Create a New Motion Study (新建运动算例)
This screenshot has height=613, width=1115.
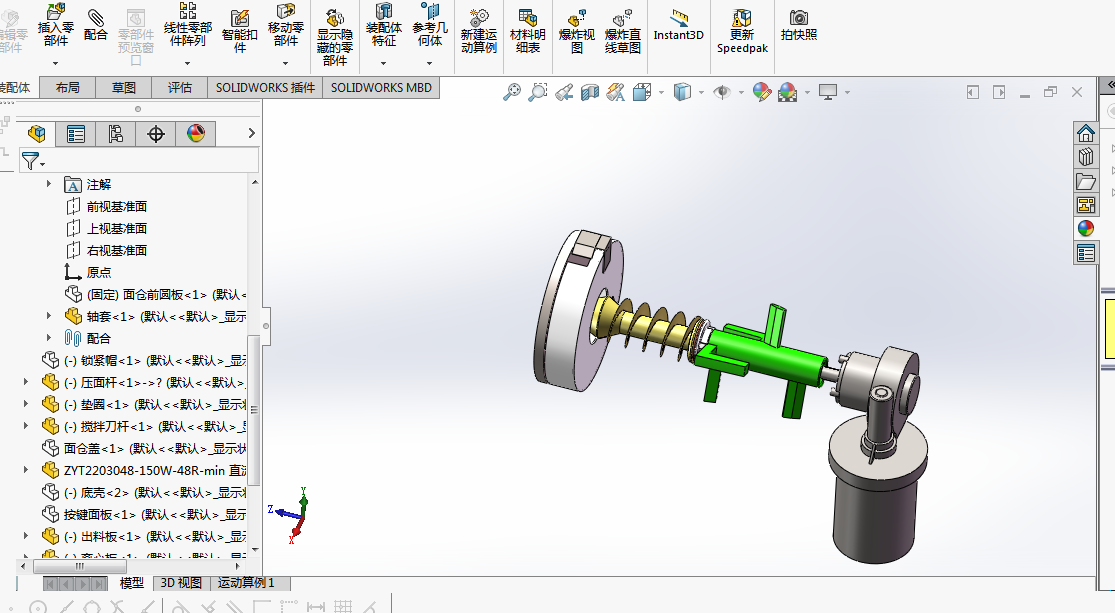click(479, 31)
